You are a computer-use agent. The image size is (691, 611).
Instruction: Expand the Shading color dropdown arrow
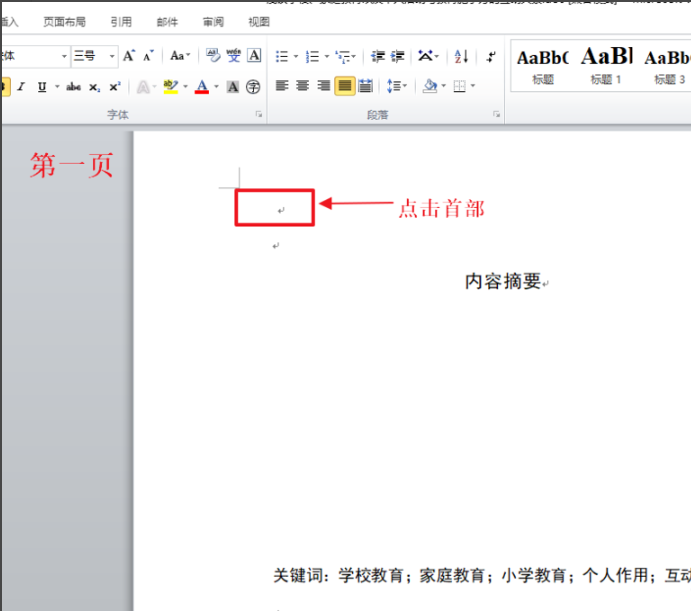[443, 86]
